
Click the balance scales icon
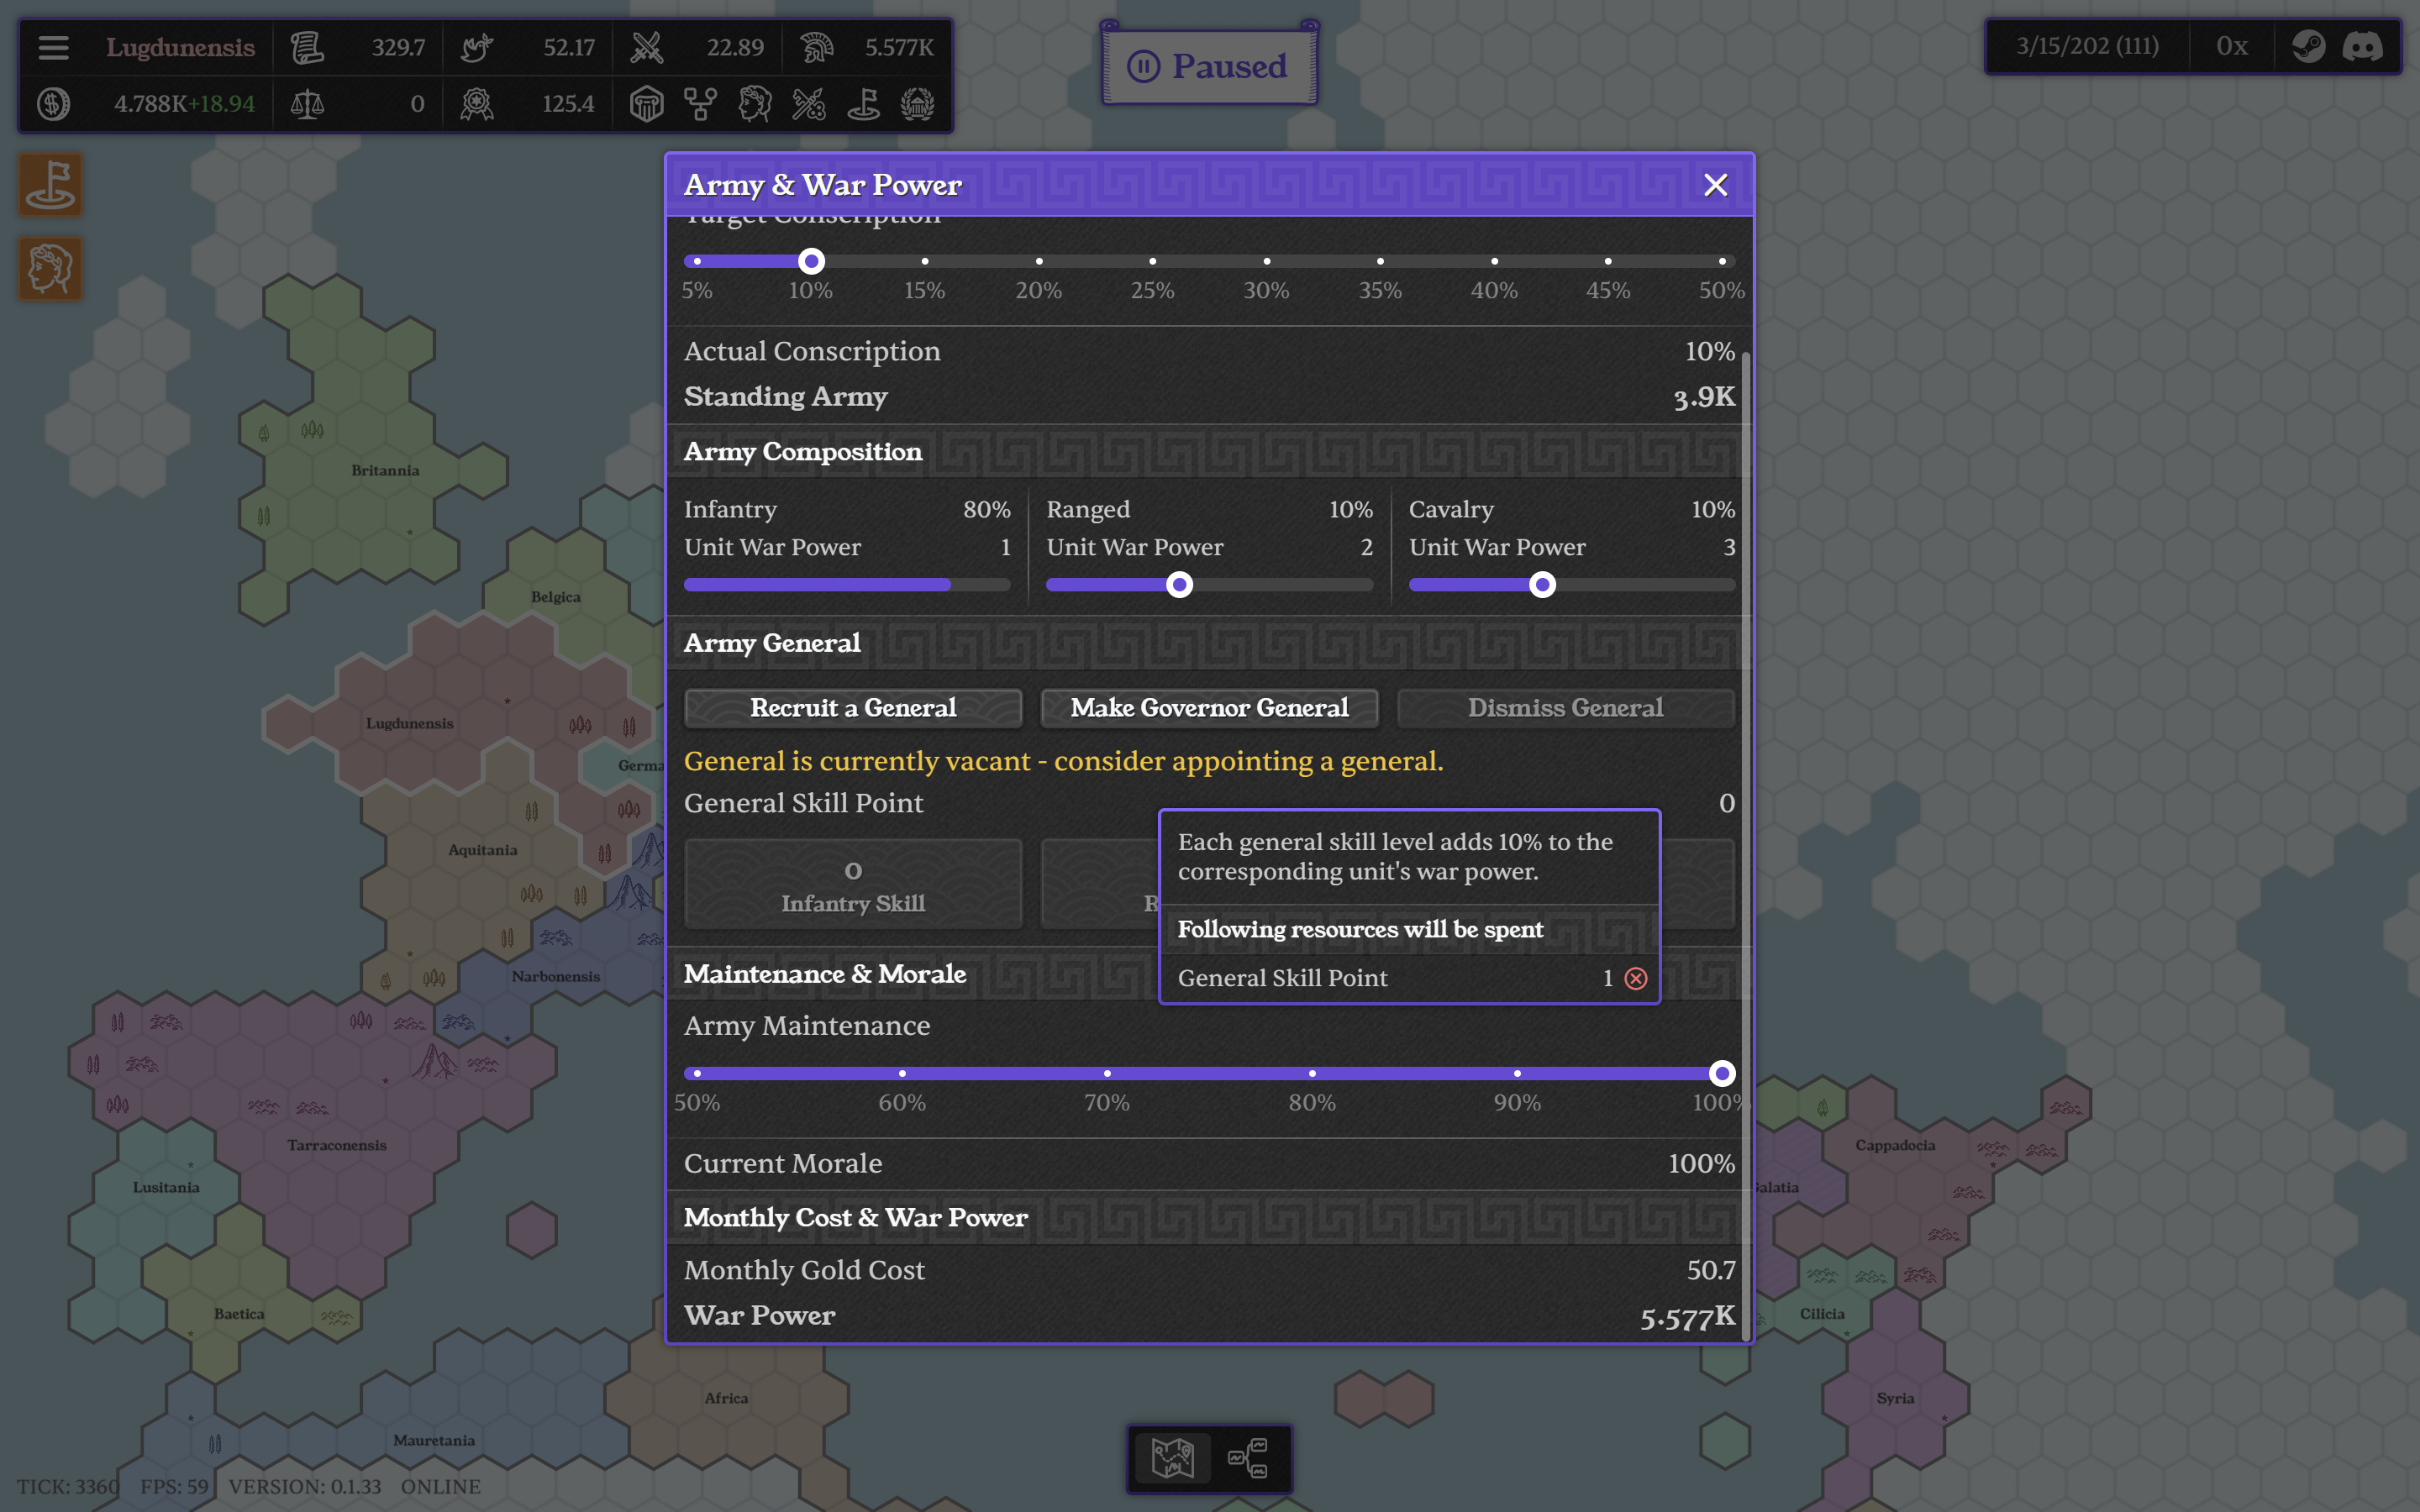(x=307, y=104)
